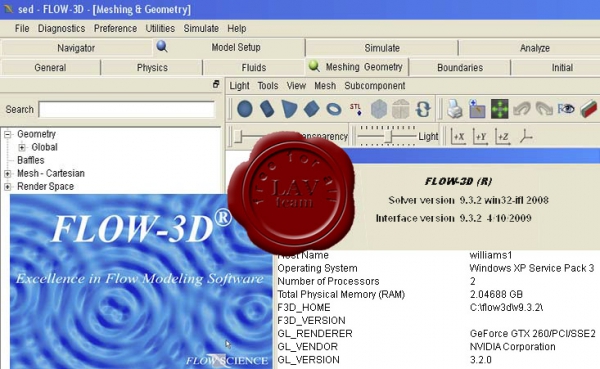Click the GL_RENDERER row label
The height and width of the screenshot is (369, 600).
[315, 334]
